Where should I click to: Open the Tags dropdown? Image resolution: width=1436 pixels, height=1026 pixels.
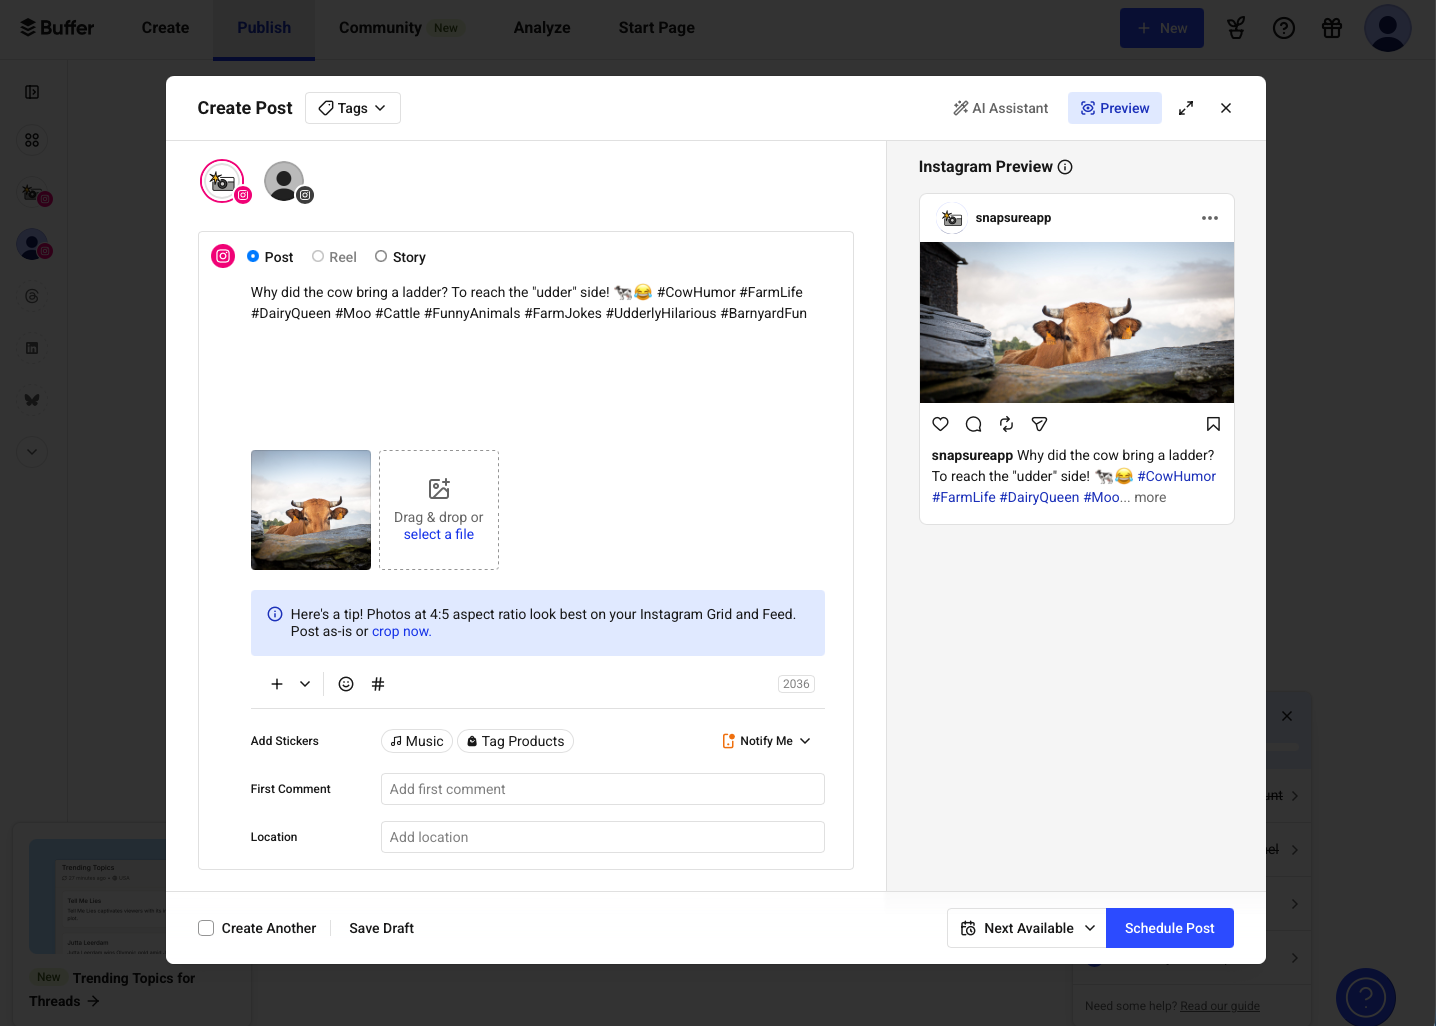pos(352,107)
